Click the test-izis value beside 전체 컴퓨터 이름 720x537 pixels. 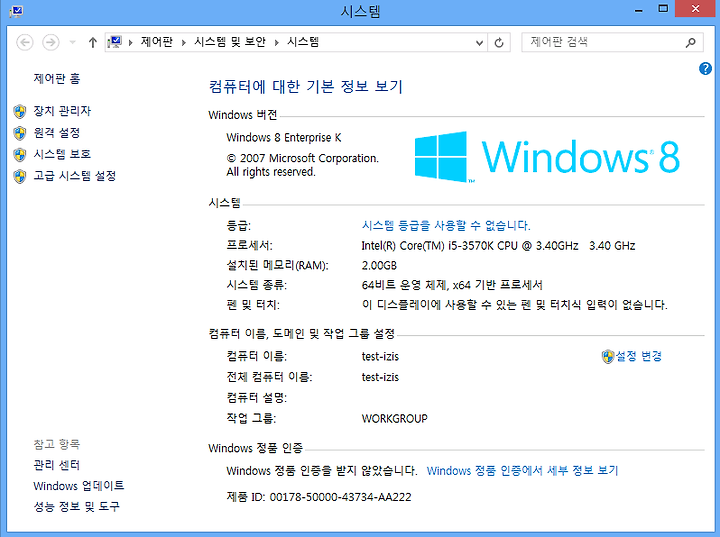[x=380, y=377]
